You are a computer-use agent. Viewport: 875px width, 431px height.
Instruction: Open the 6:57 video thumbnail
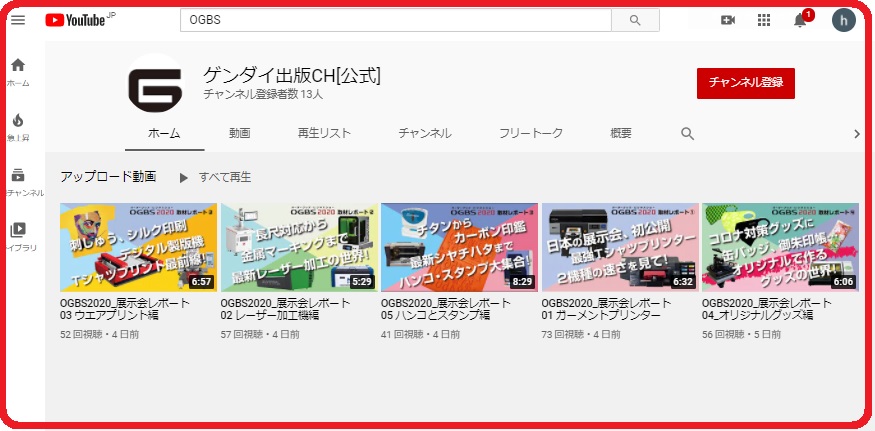(138, 247)
